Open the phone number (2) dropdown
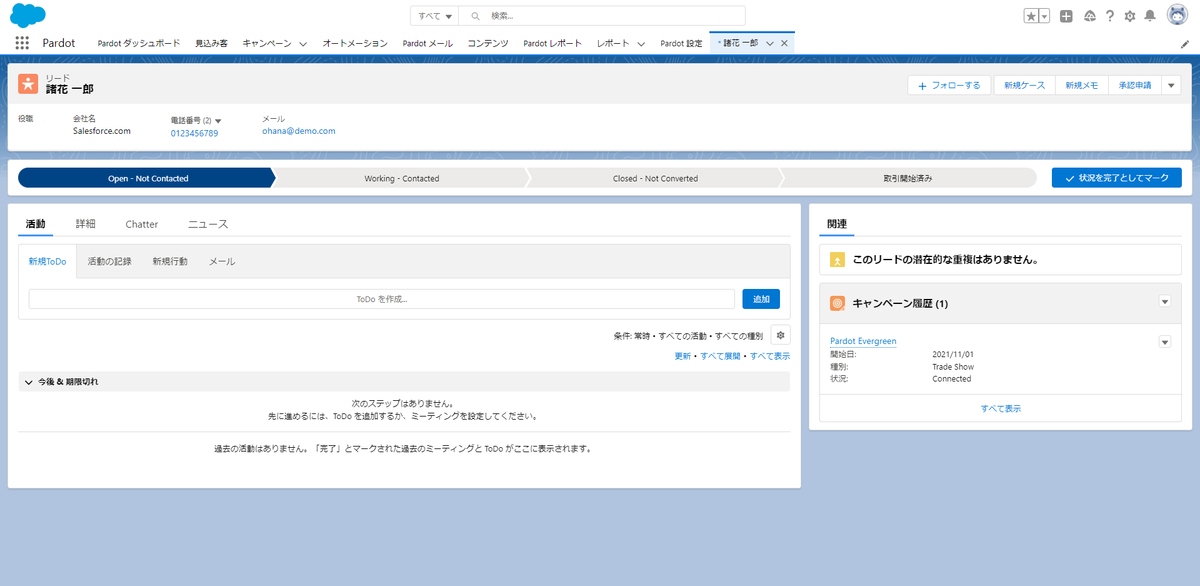1200x586 pixels. click(218, 120)
